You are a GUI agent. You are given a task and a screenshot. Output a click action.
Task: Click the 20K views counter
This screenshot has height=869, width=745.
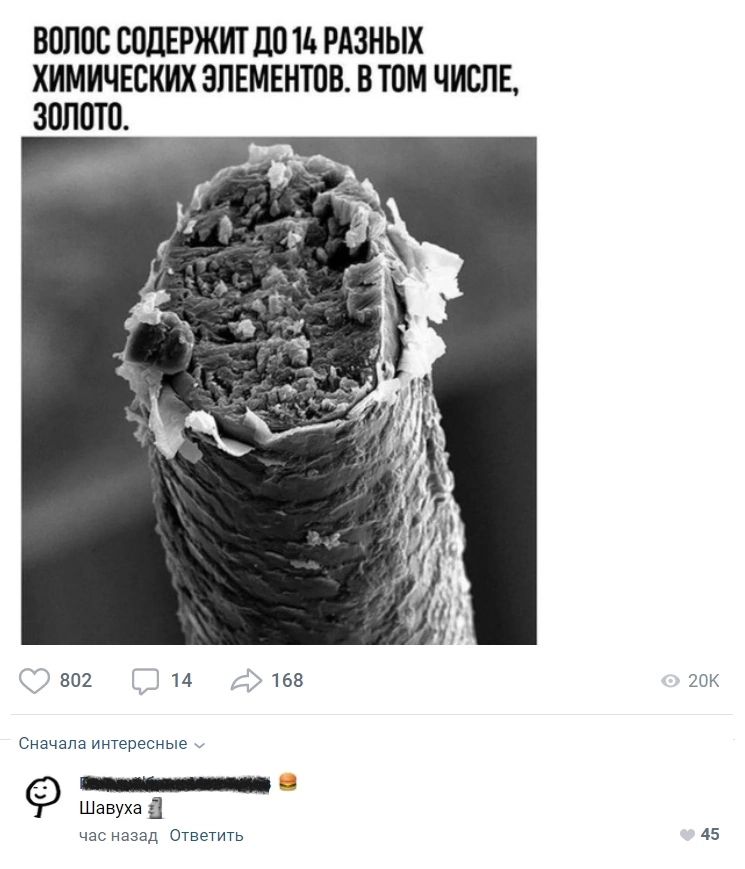[x=704, y=681]
